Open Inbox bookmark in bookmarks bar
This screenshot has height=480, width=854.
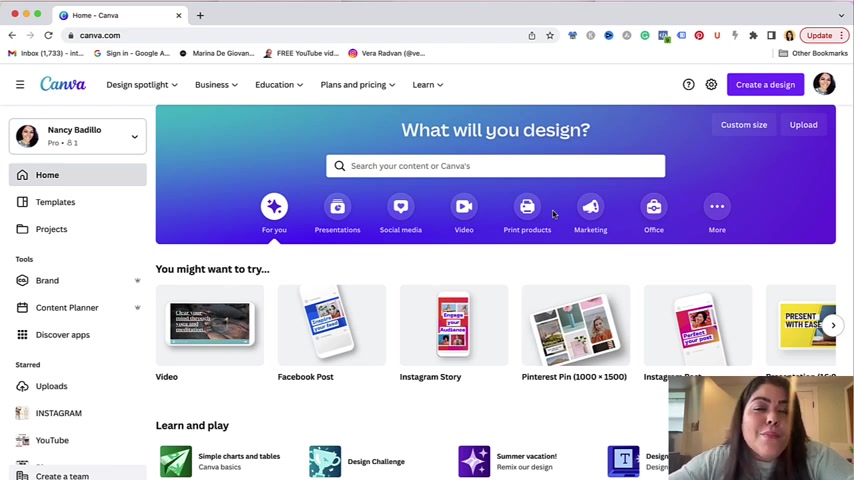click(46, 53)
